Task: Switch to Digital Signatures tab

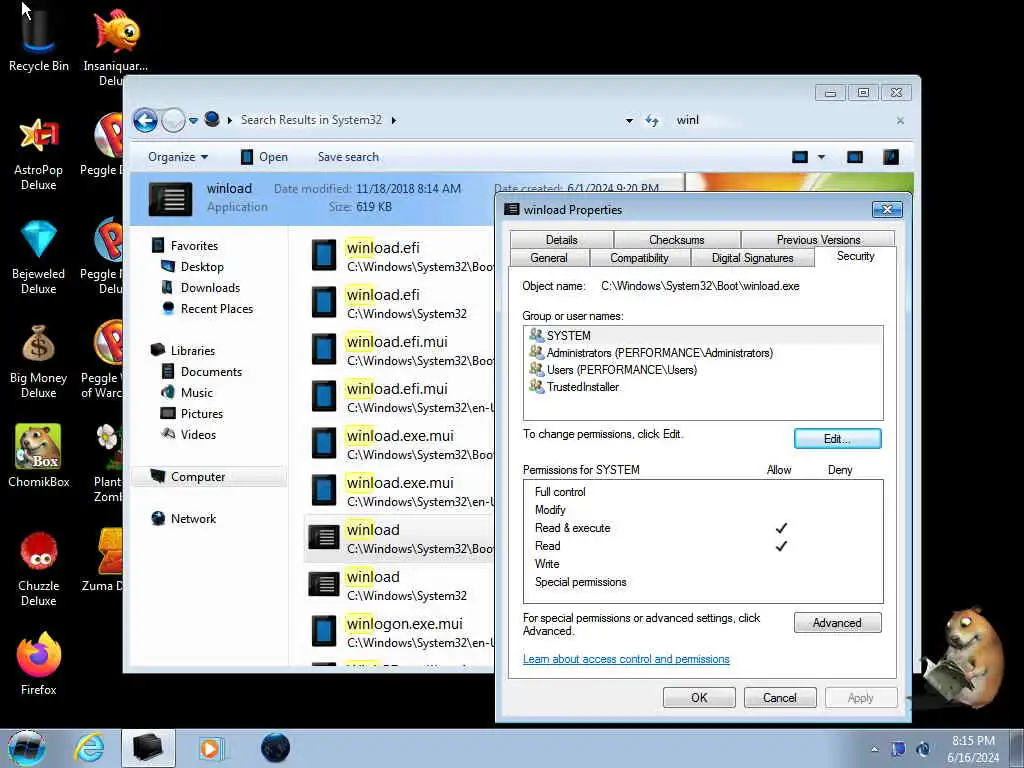Action: 752,258
